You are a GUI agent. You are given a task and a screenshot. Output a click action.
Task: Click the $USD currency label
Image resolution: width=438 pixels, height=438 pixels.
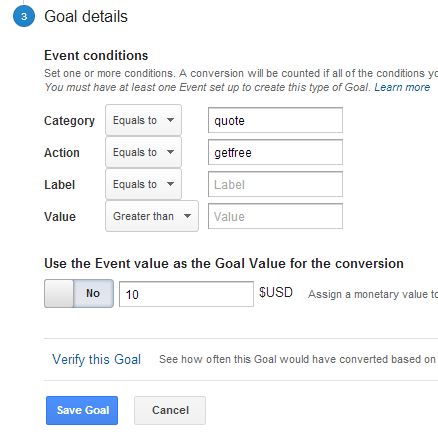(x=276, y=293)
